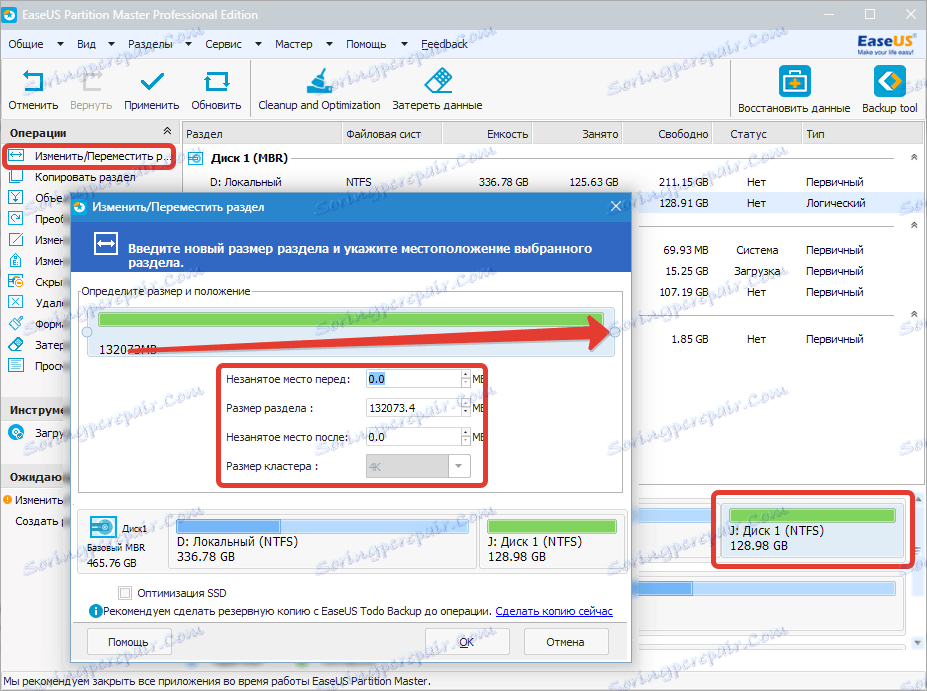Screen dimensions: 927x691
Task: Click the merge partitions sidebar icon
Action: [16, 197]
